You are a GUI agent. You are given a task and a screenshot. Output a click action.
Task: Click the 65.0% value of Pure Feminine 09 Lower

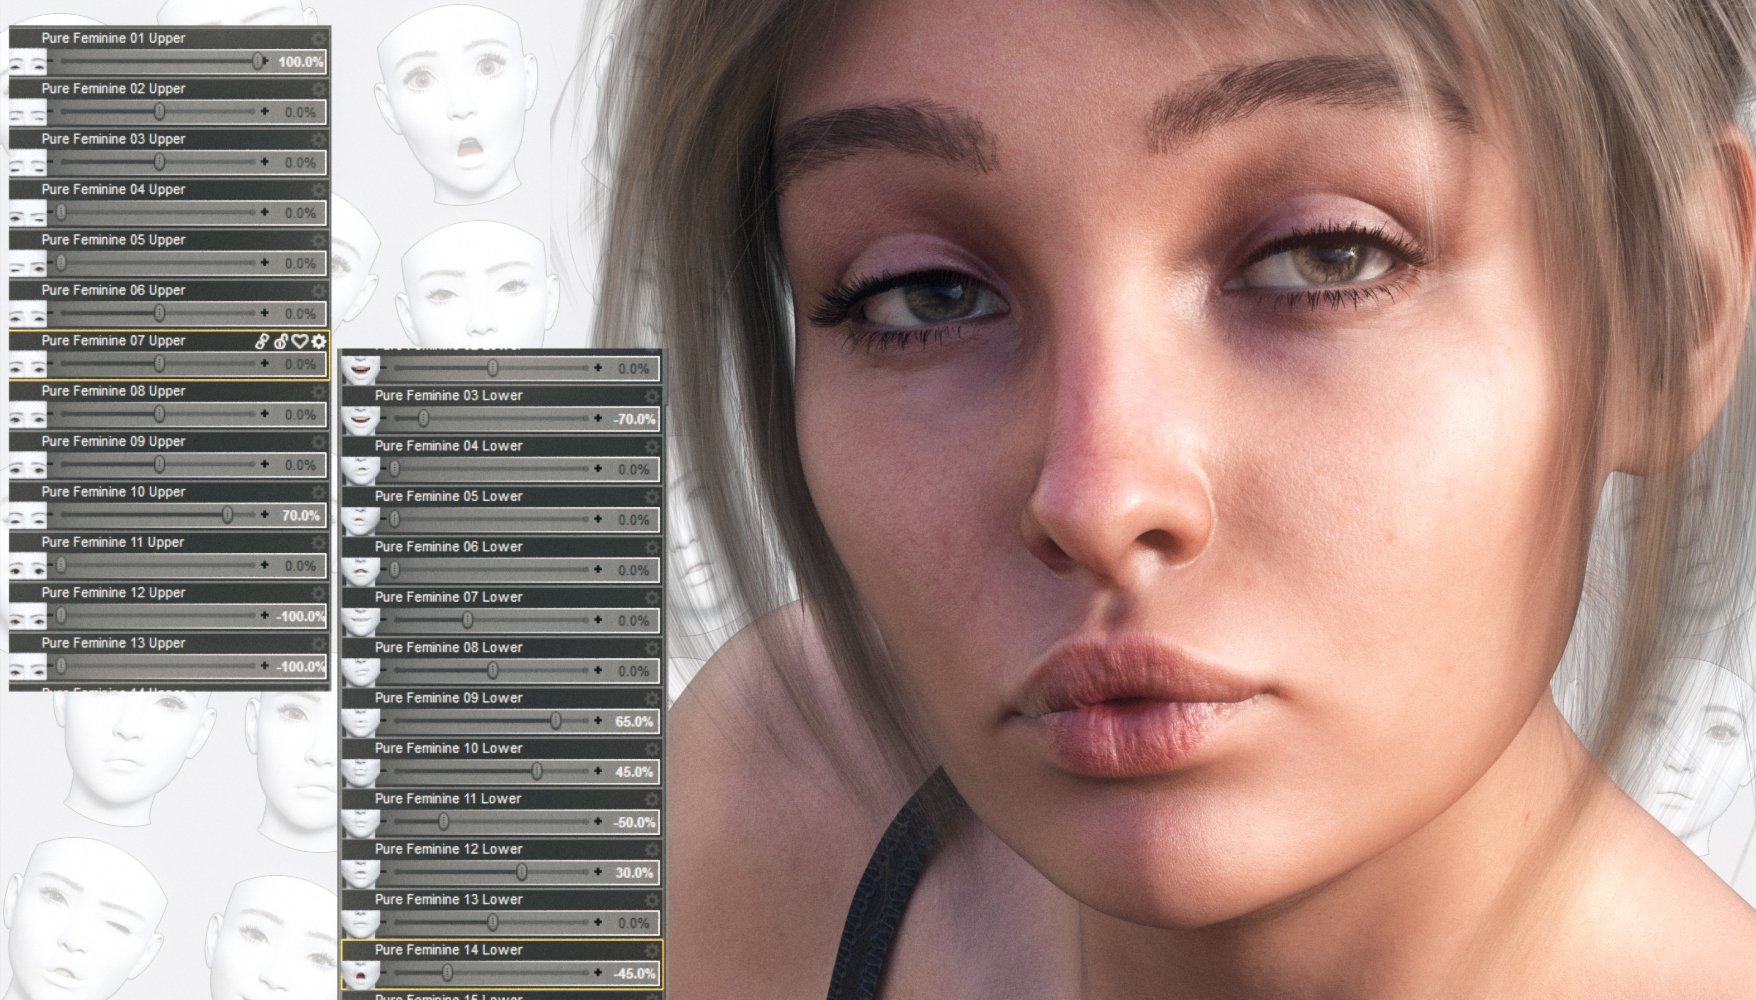pos(634,721)
